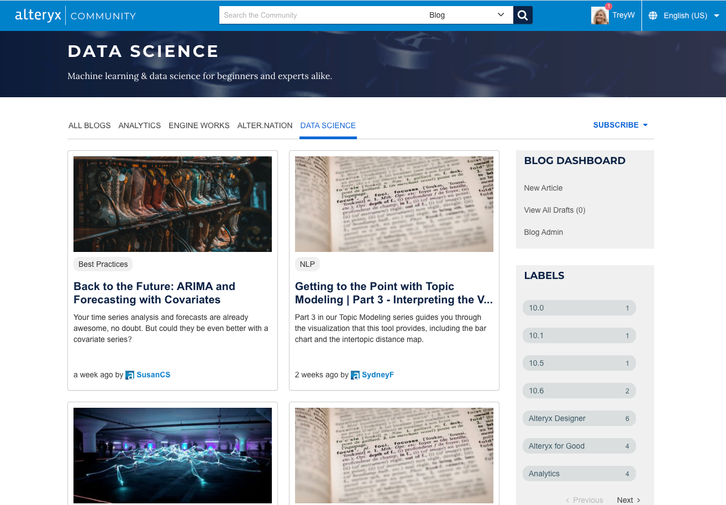Click TreyW's profile avatar

click(x=600, y=15)
